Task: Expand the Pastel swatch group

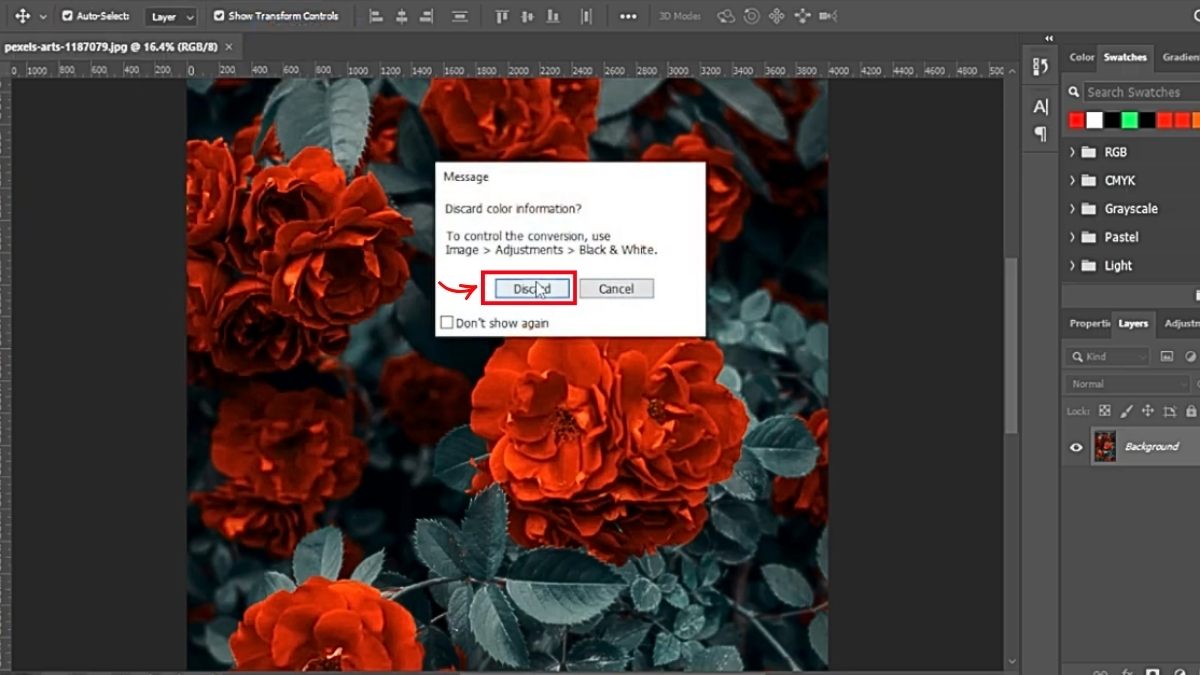Action: pyautogui.click(x=1073, y=237)
